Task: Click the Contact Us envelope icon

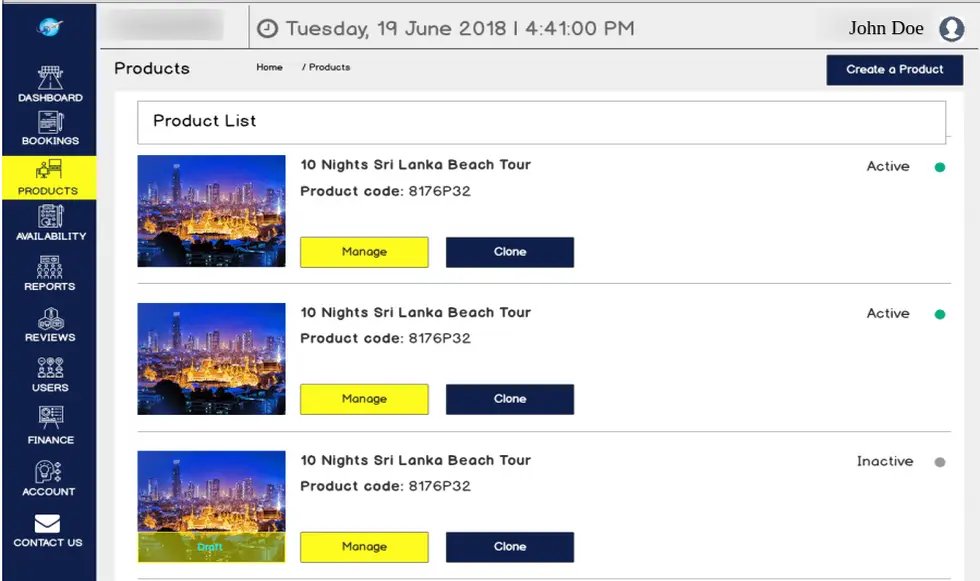Action: tap(48, 524)
